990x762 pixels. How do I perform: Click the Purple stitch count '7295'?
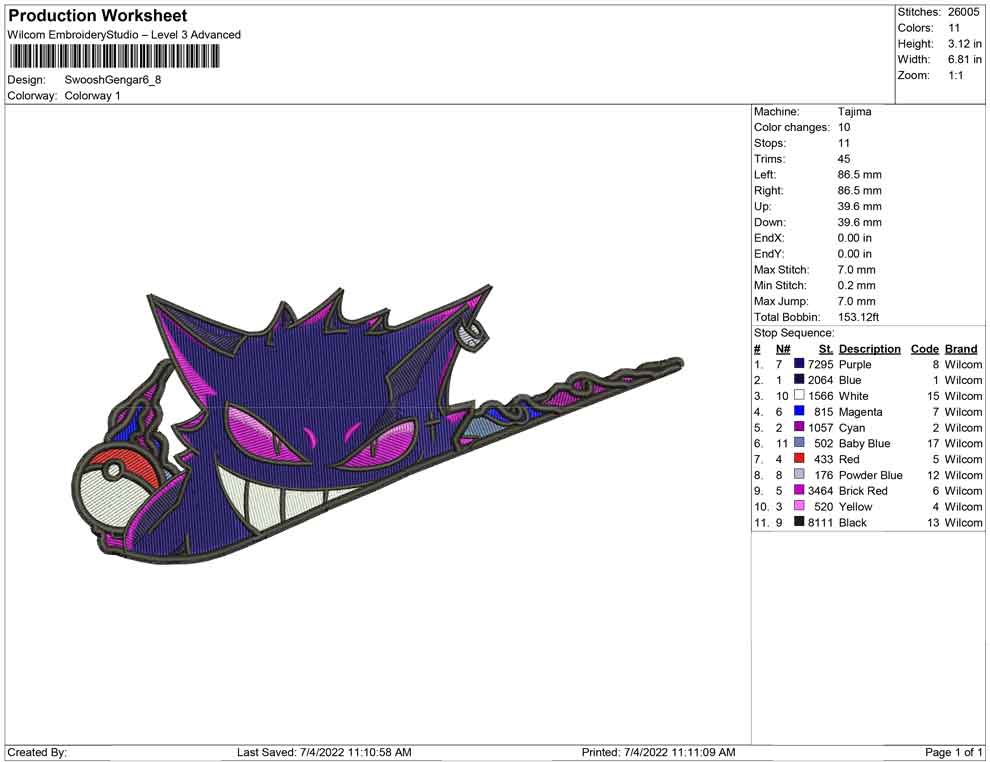[820, 364]
